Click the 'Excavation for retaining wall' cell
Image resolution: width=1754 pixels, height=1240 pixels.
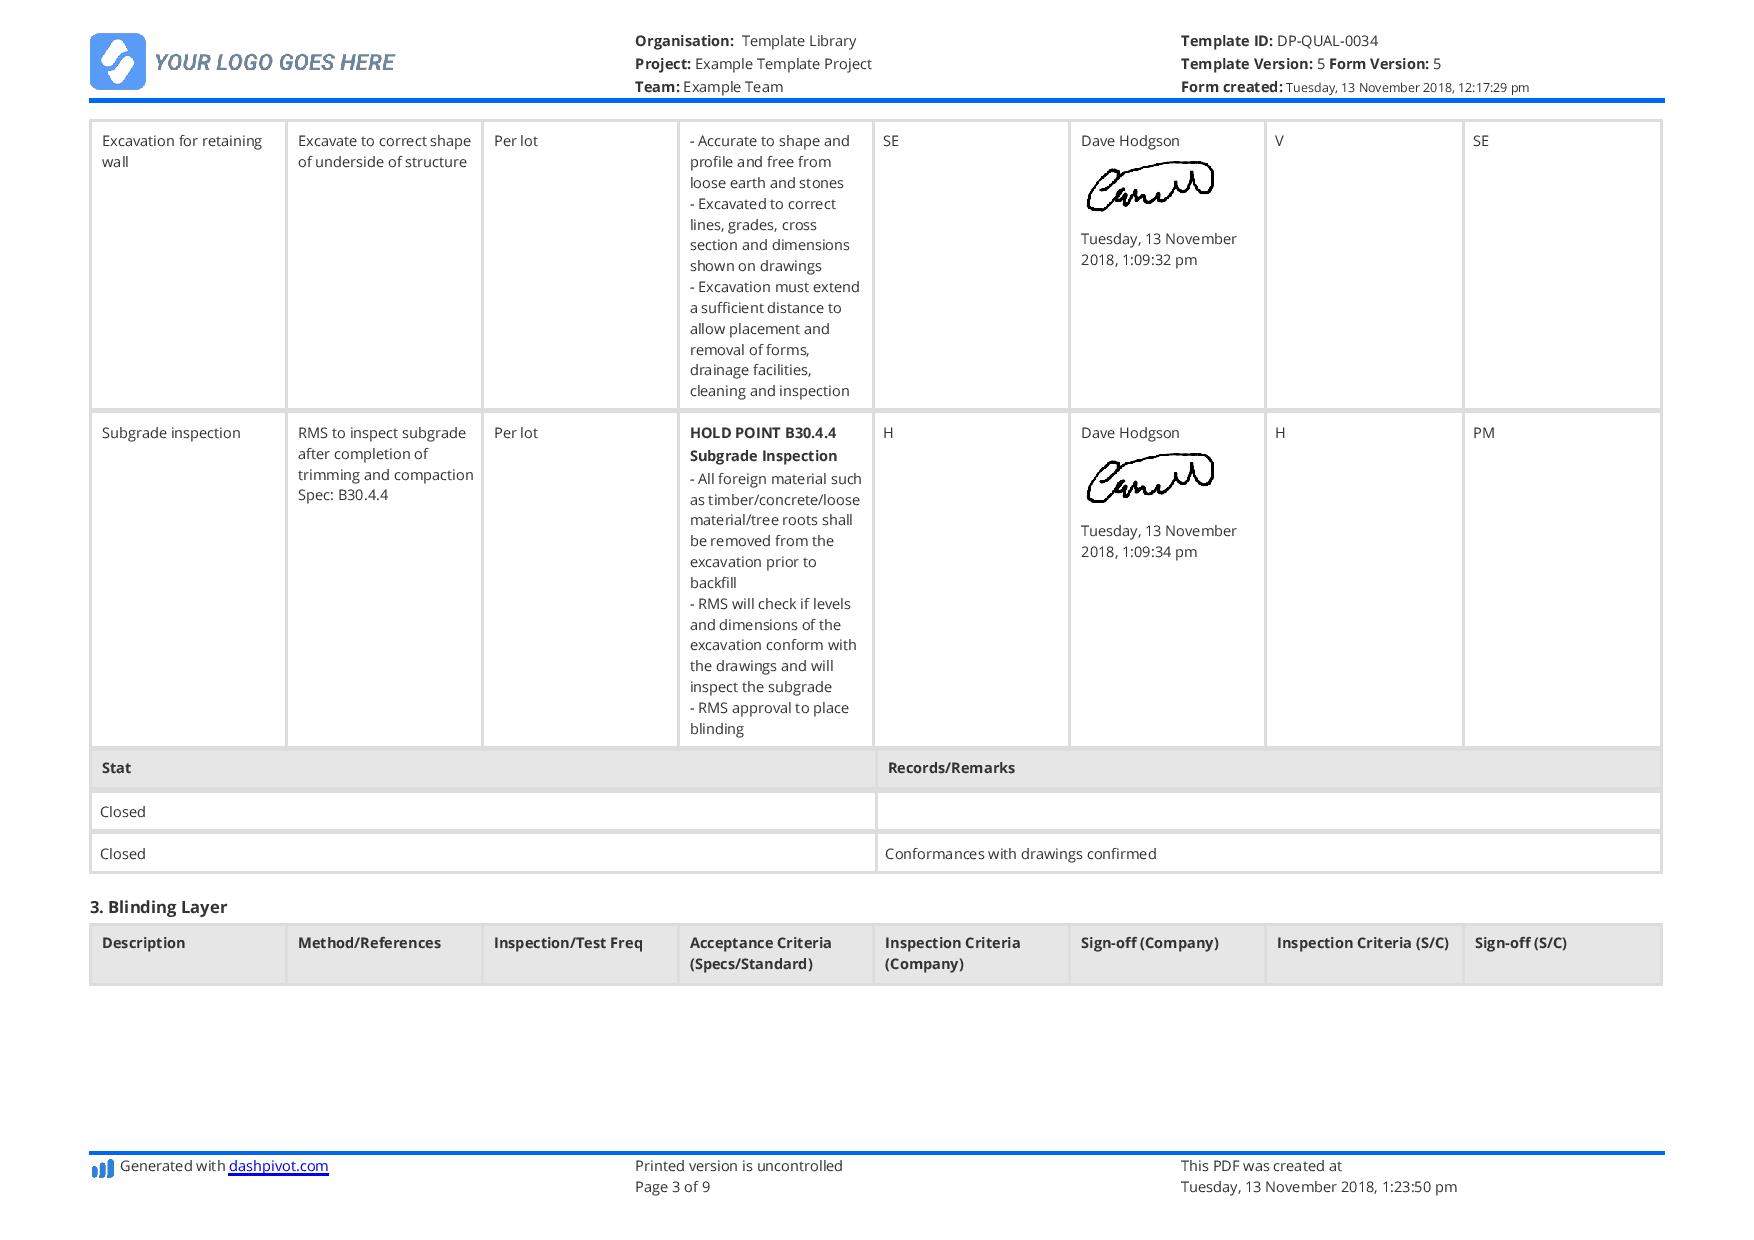click(x=188, y=265)
